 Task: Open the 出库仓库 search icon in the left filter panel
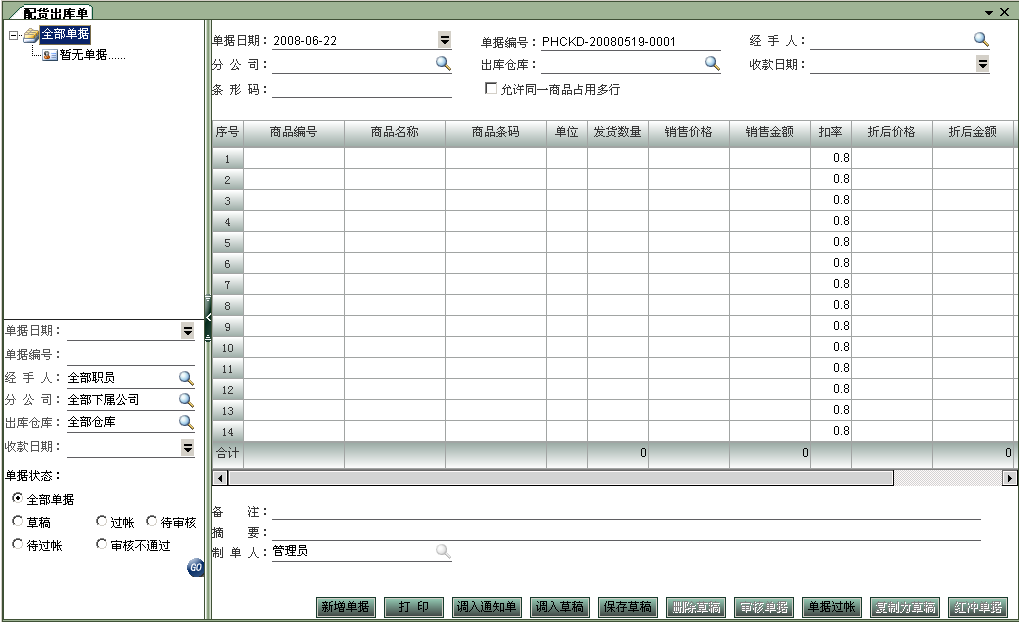[184, 422]
